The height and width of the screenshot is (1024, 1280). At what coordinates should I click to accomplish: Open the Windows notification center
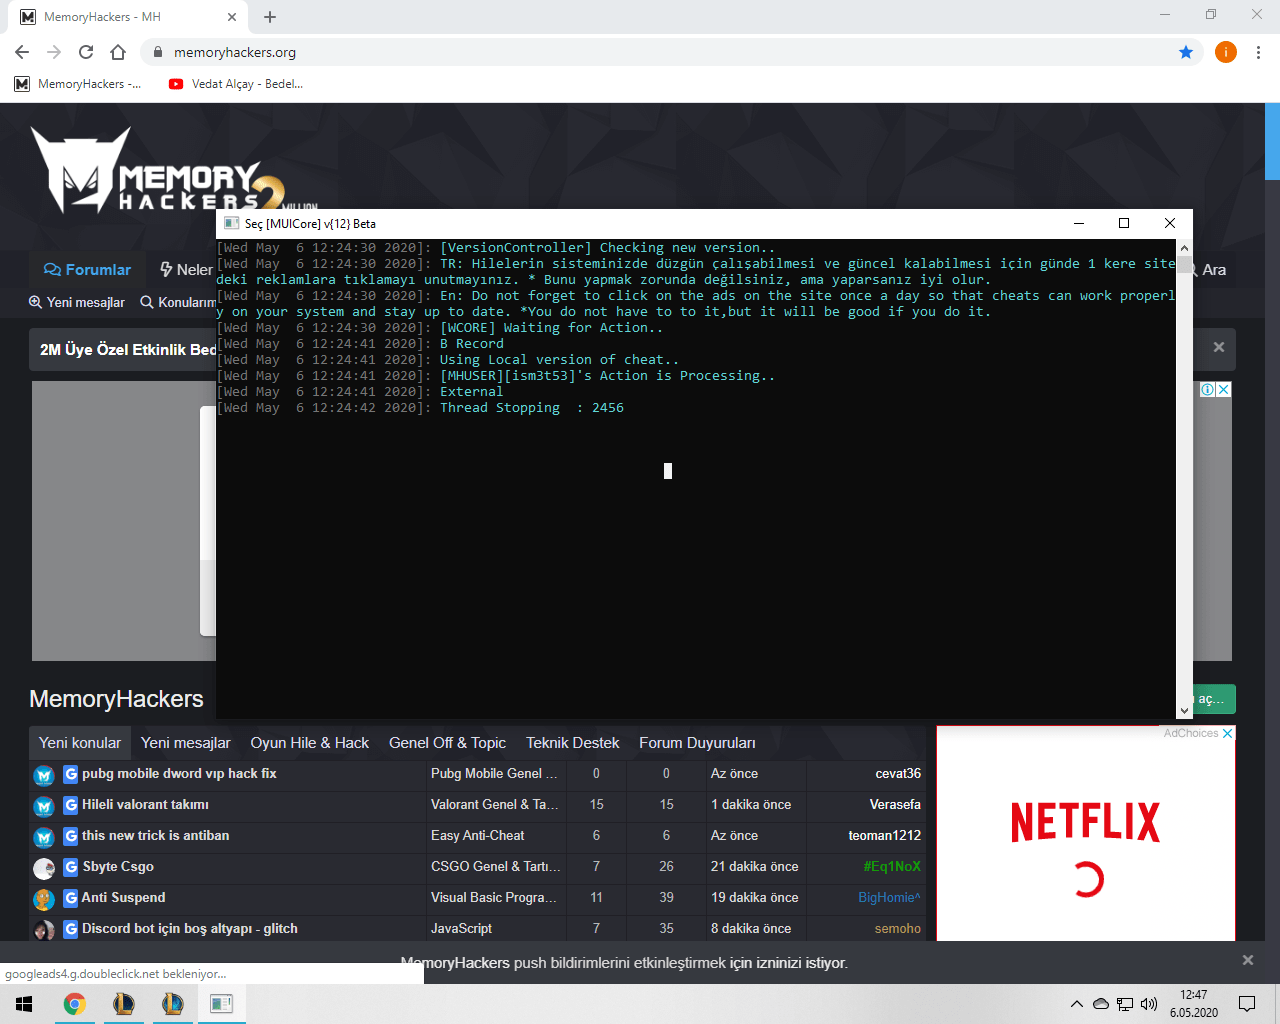(1247, 1004)
